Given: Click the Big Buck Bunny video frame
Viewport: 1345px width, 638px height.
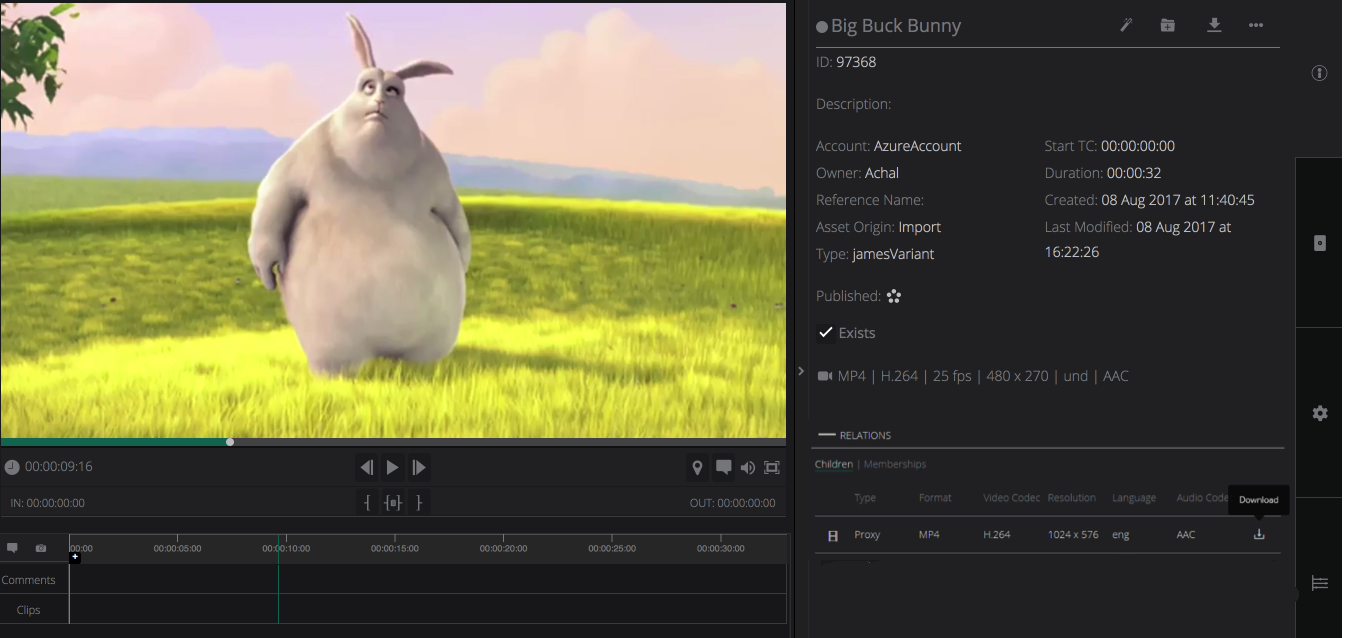Looking at the screenshot, I should [x=393, y=220].
